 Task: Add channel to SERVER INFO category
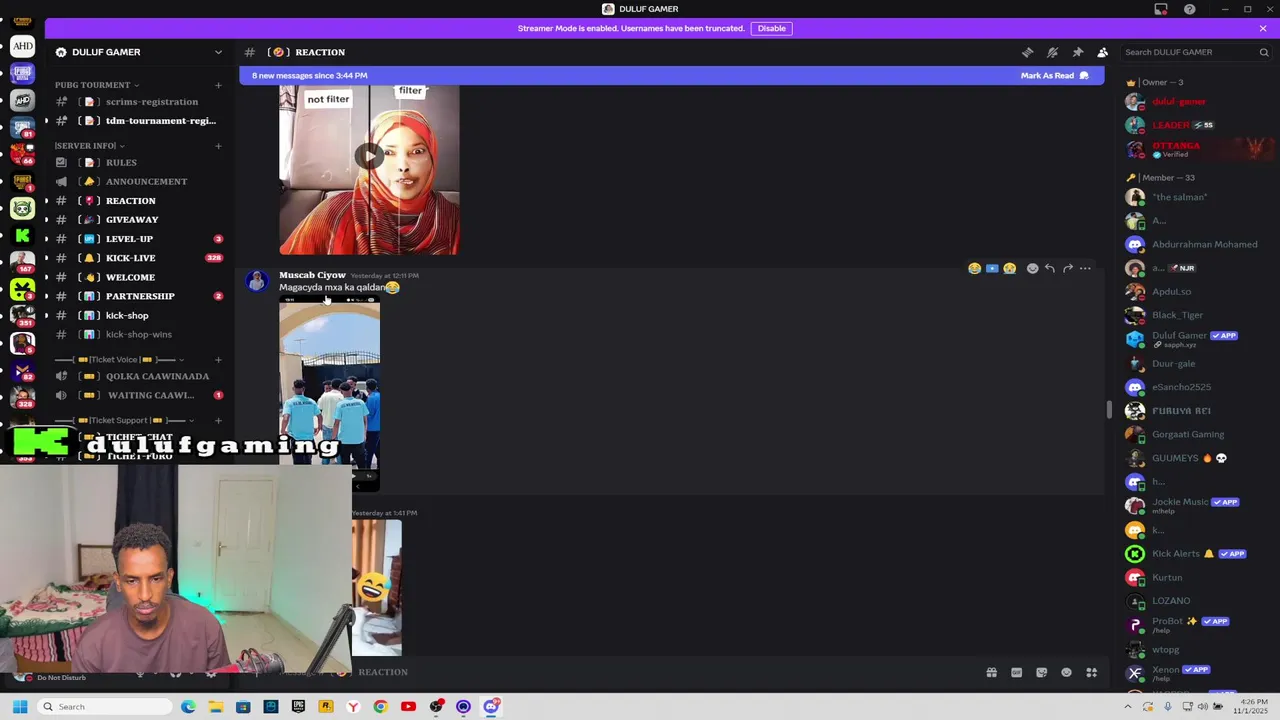point(218,146)
